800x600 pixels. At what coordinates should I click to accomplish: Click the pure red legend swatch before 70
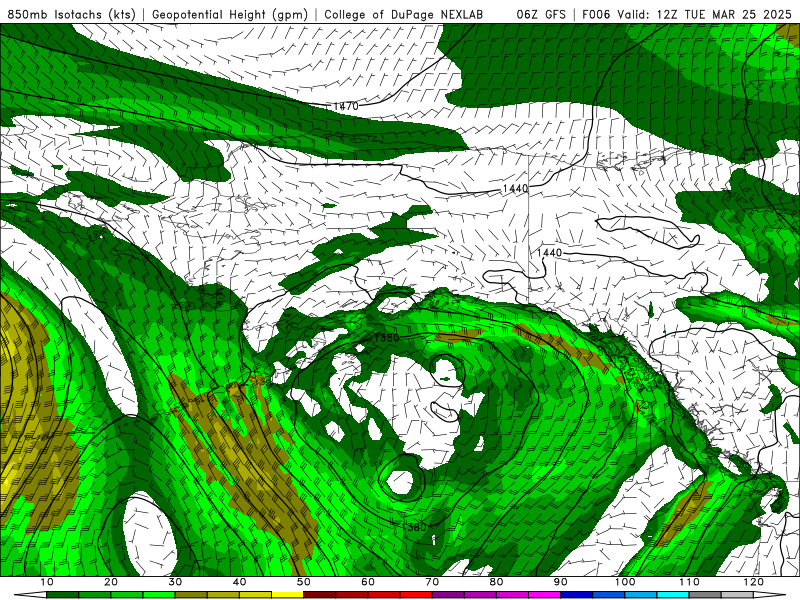pyautogui.click(x=416, y=595)
